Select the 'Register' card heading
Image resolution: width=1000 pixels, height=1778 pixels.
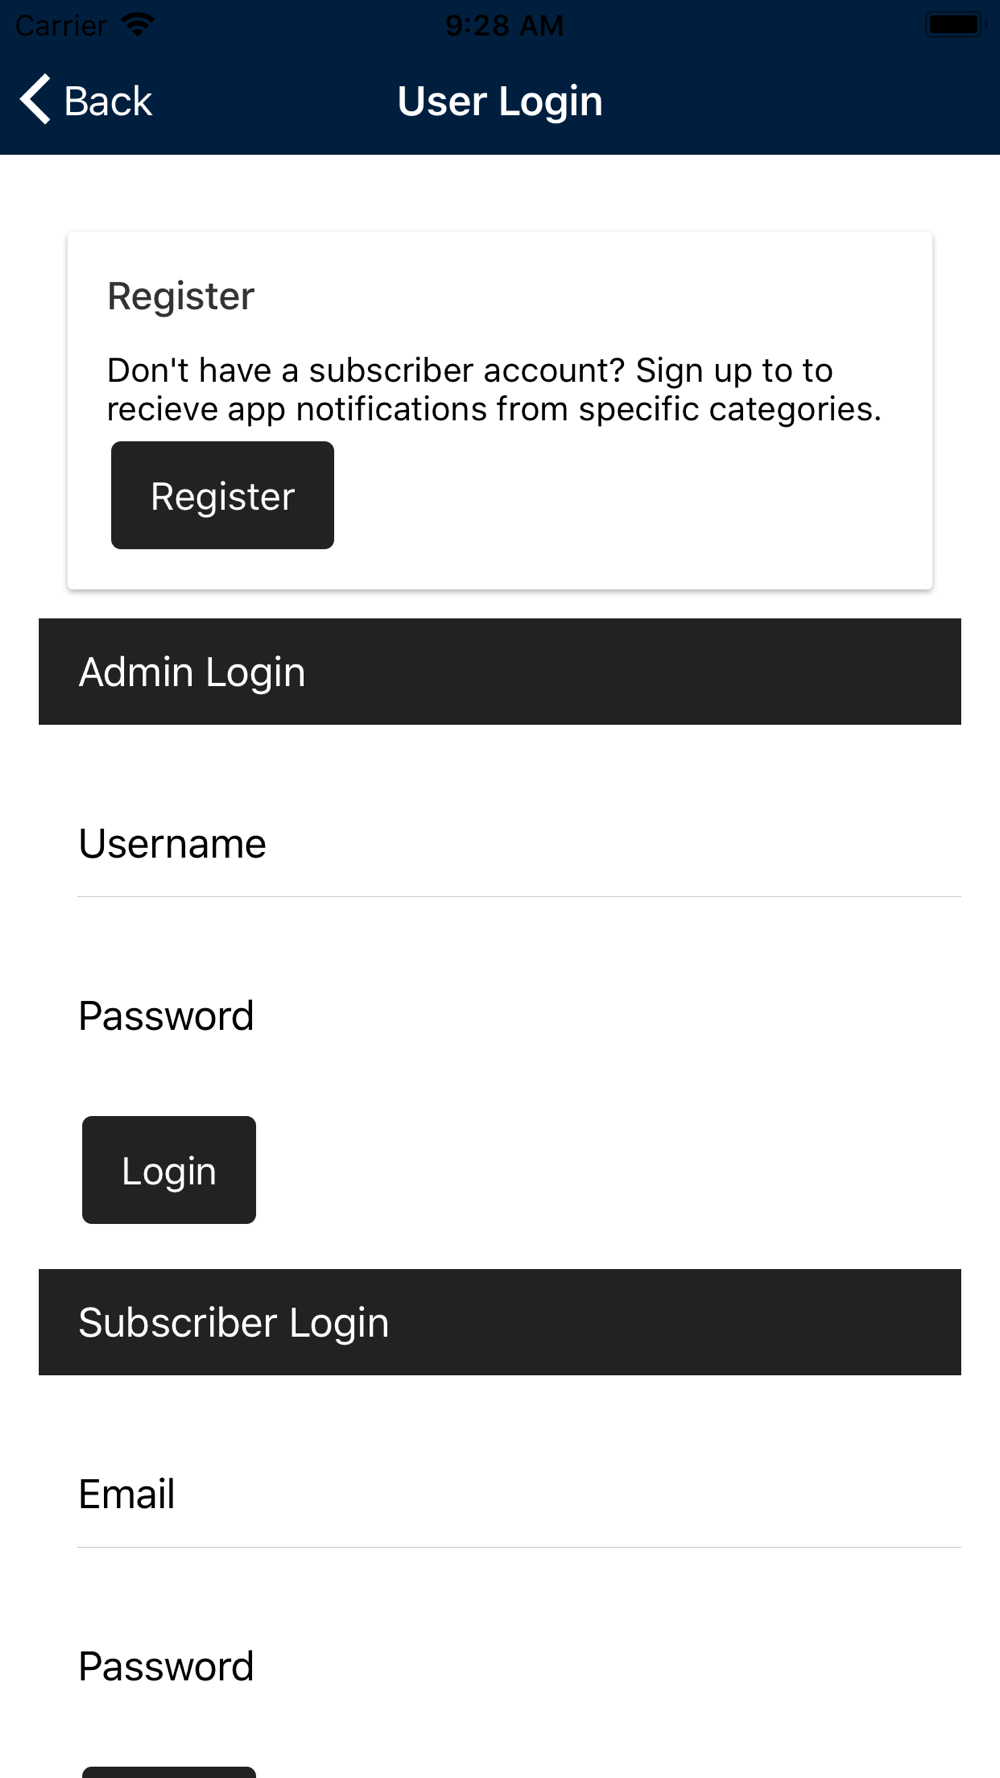(181, 296)
